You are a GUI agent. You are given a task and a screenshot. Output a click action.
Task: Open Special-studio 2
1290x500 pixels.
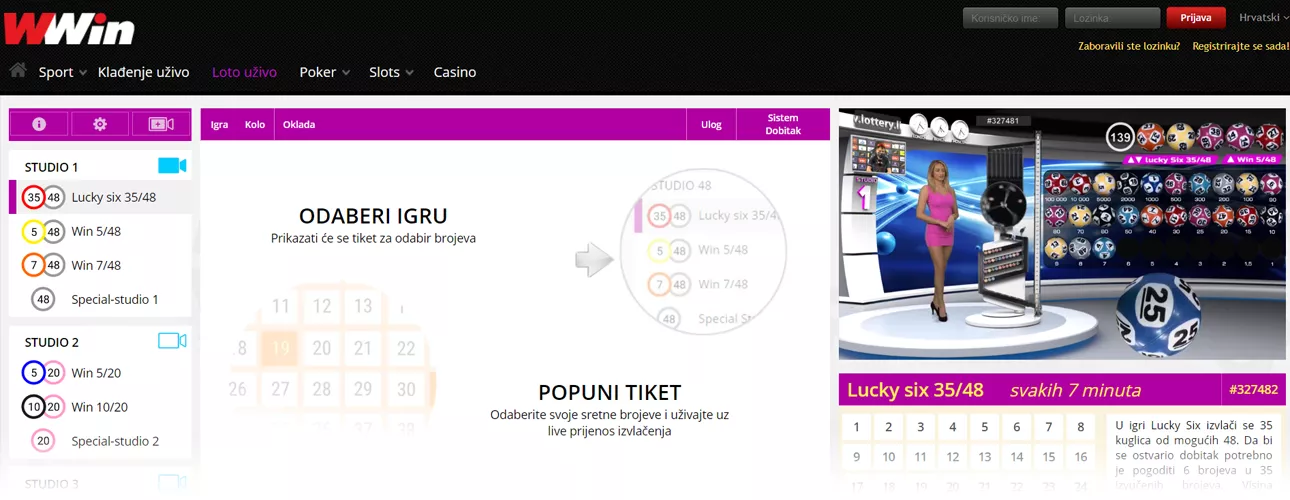pyautogui.click(x=100, y=441)
